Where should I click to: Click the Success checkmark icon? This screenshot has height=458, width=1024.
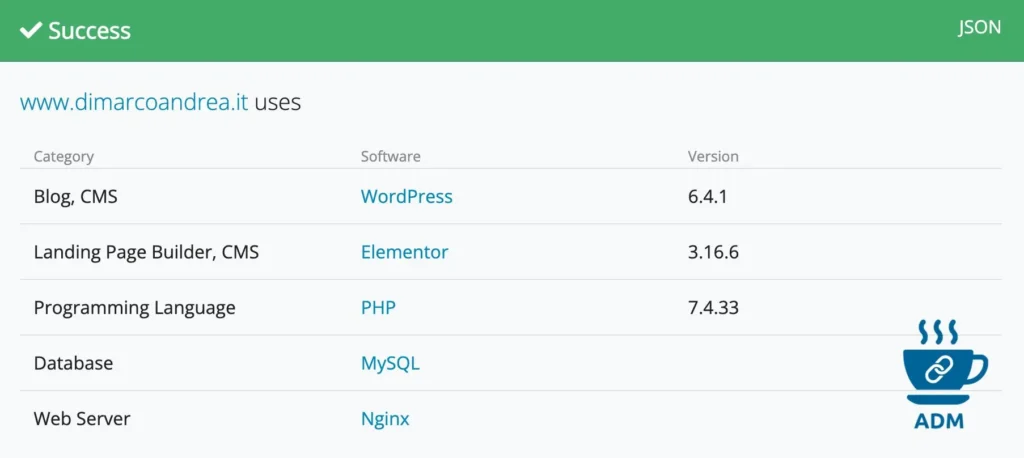[31, 31]
